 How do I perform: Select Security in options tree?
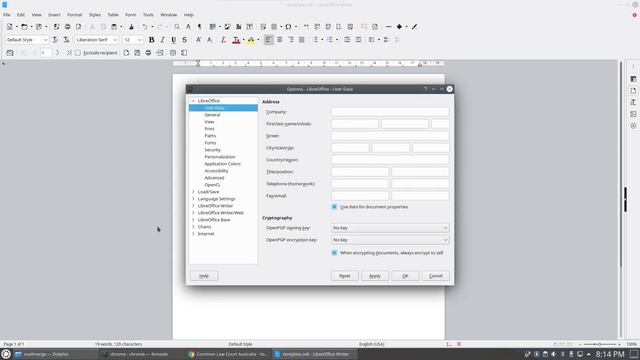point(212,150)
